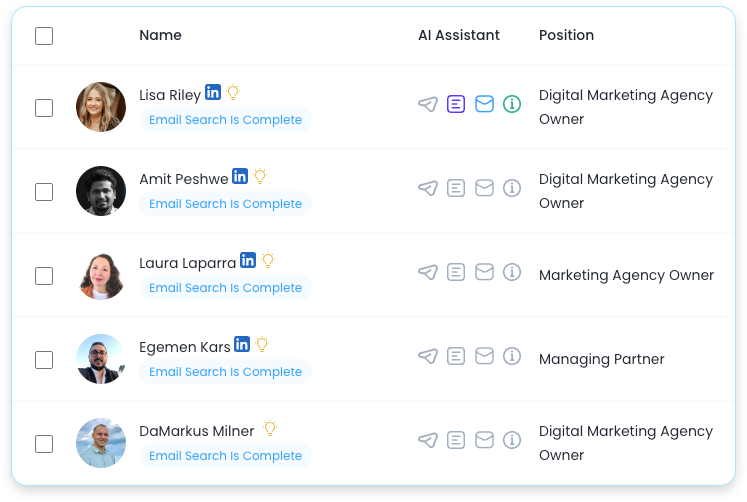
Task: Click the lightbulb icon beside Amit Peshwe
Action: pos(260,176)
